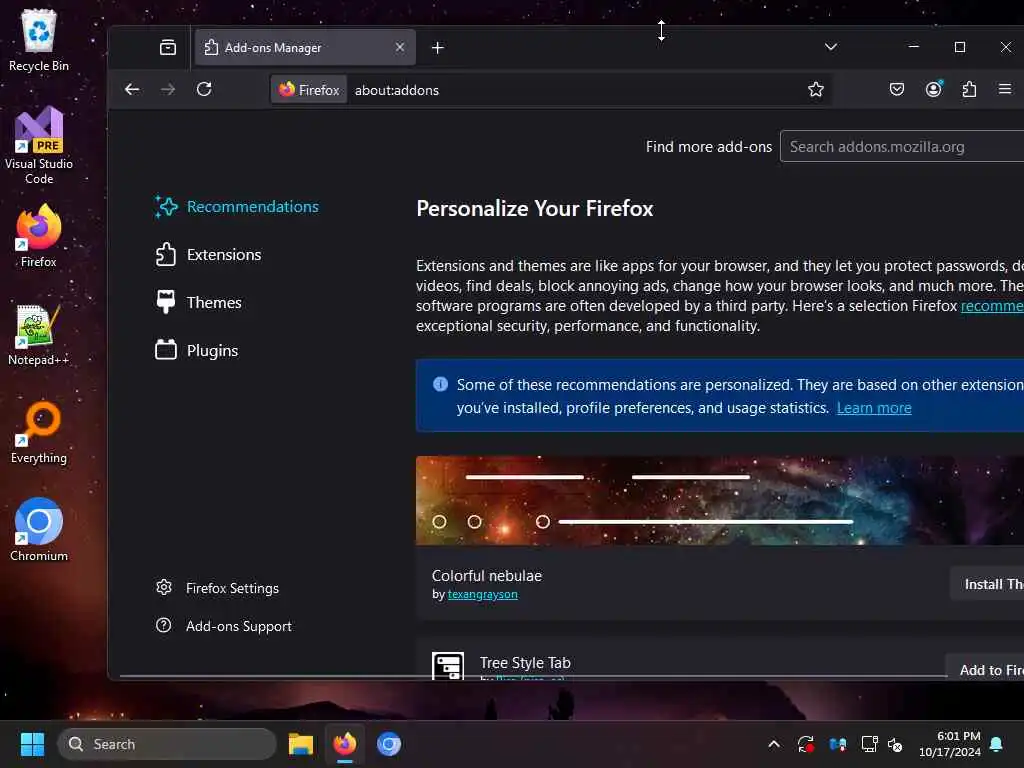Close the Add-ons Manager tab
The height and width of the screenshot is (768, 1024).
click(400, 47)
